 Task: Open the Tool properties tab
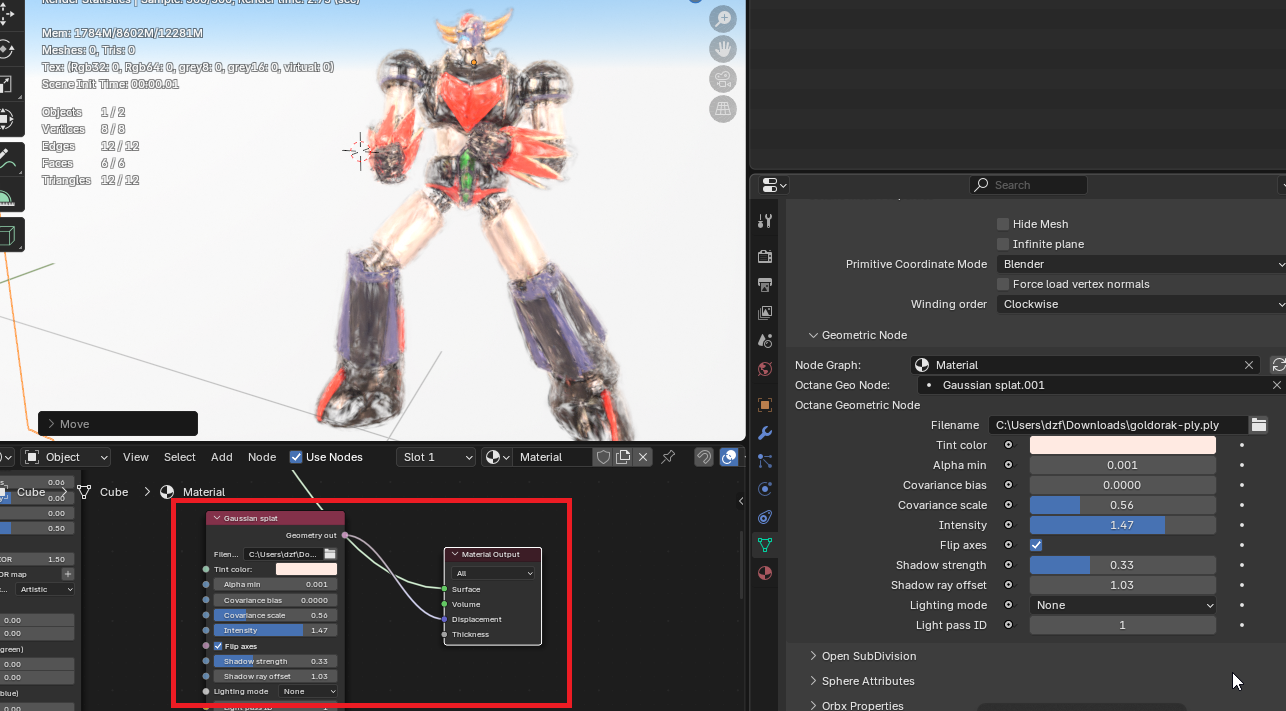pos(765,221)
